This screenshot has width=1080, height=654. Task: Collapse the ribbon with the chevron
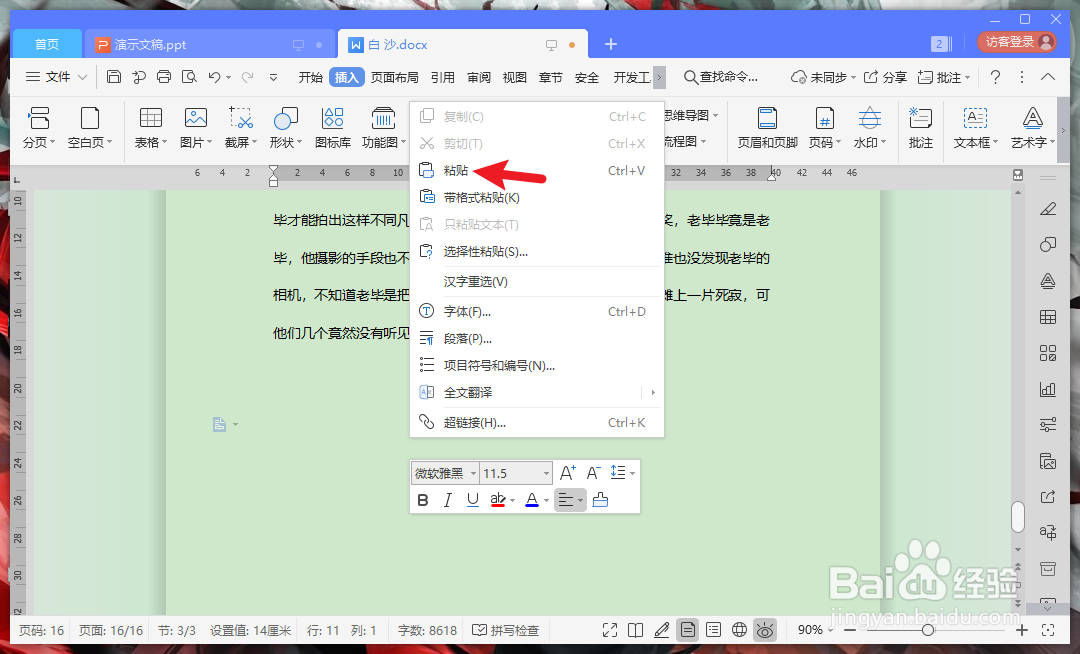(1048, 77)
